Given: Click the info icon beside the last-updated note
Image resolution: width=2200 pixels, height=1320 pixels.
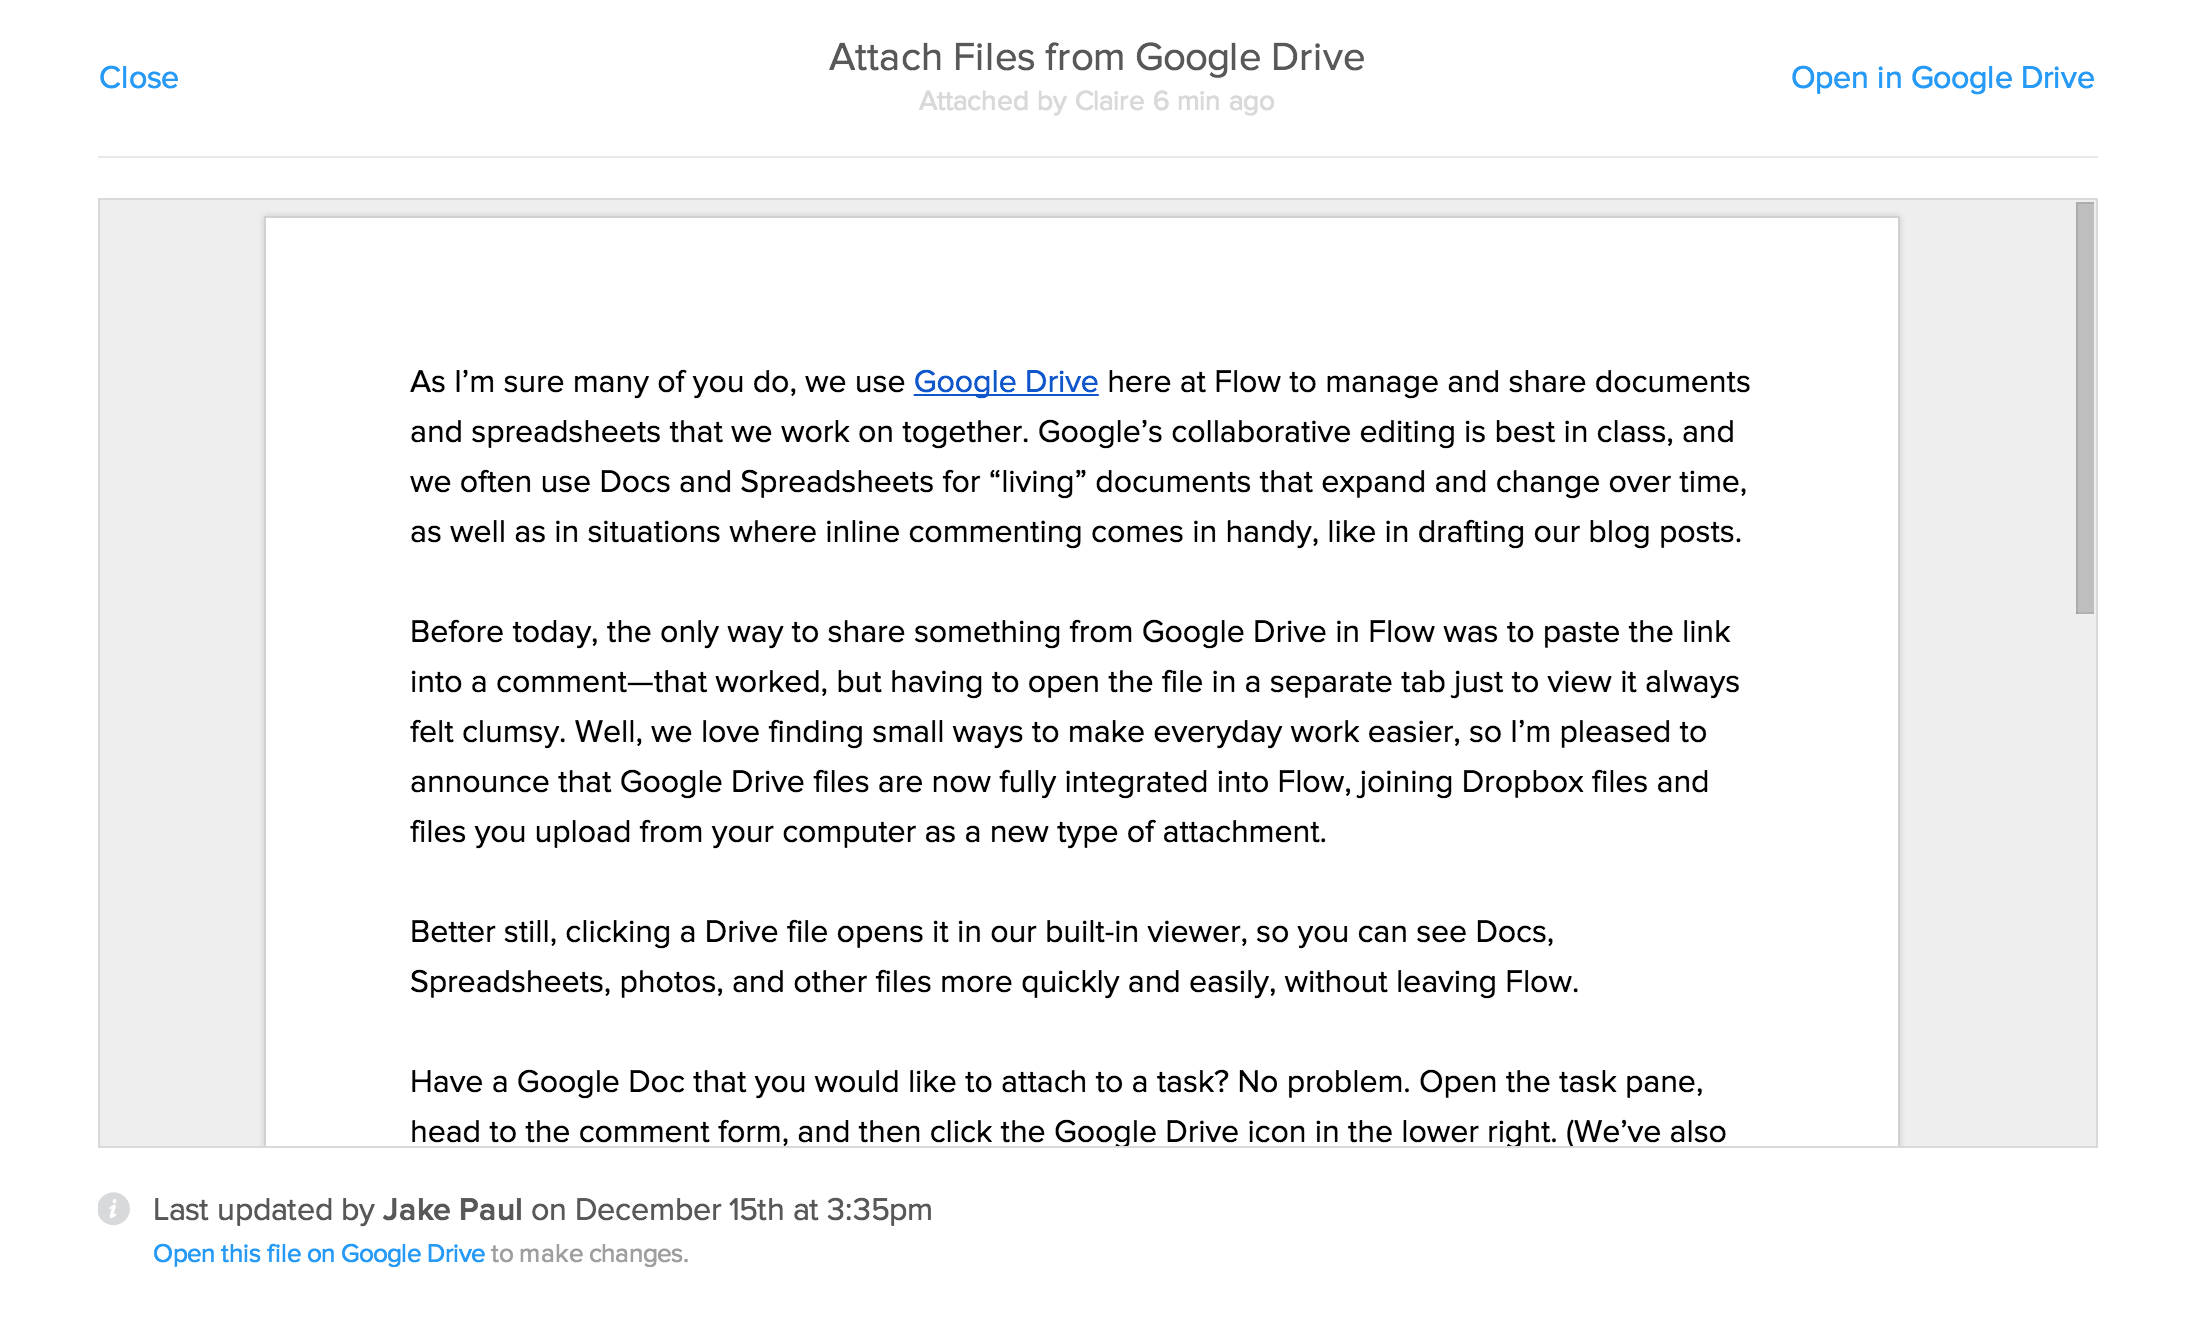Looking at the screenshot, I should click(x=113, y=1209).
